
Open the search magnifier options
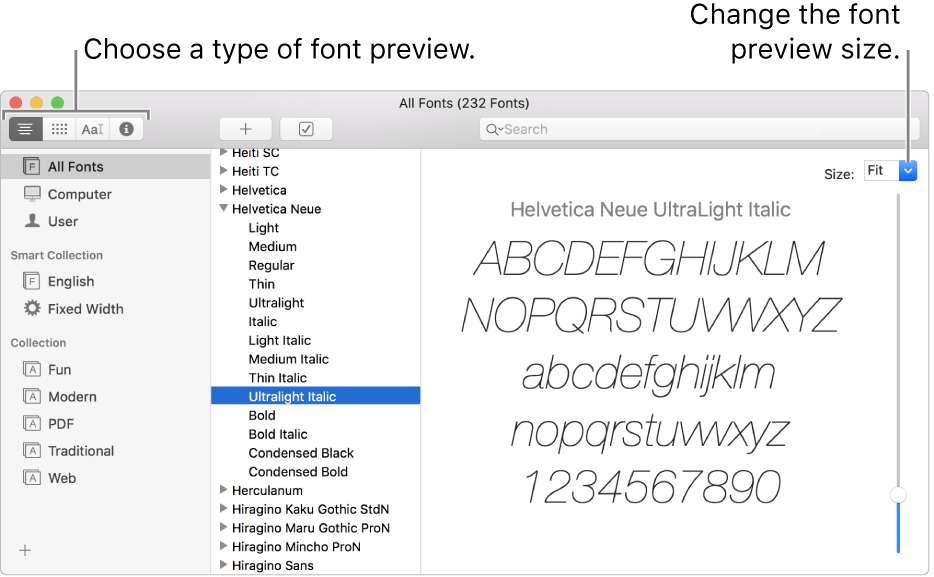[x=494, y=129]
